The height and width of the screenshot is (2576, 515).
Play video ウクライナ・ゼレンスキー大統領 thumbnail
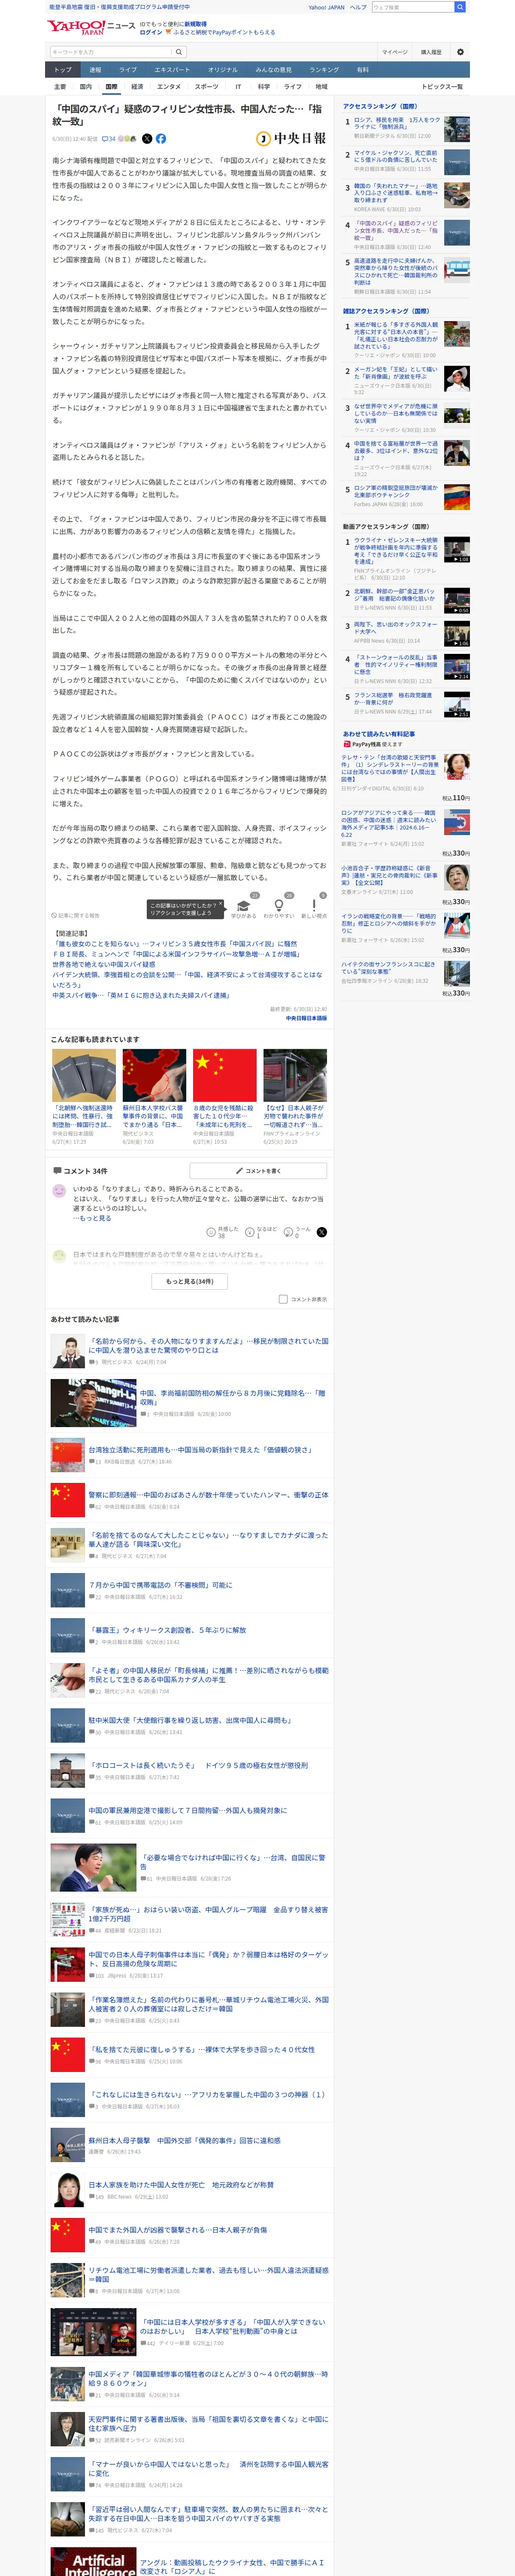coord(457,549)
